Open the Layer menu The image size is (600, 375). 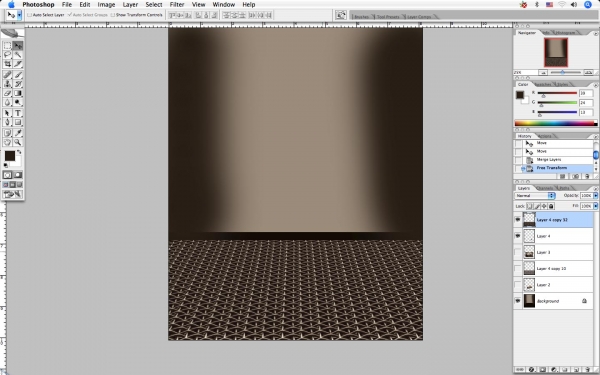[x=130, y=5]
